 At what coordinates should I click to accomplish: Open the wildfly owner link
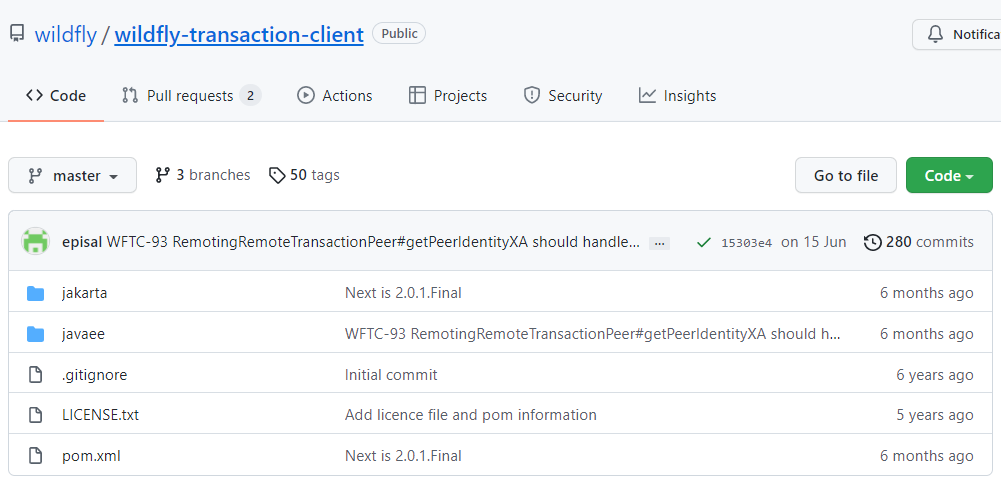click(x=65, y=34)
